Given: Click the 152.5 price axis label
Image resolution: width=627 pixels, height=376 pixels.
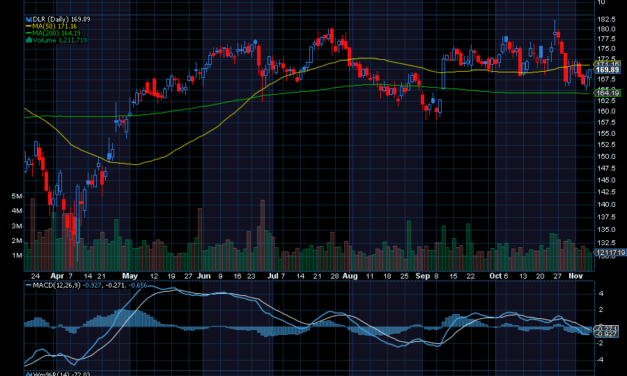Looking at the screenshot, I should click(x=606, y=144).
